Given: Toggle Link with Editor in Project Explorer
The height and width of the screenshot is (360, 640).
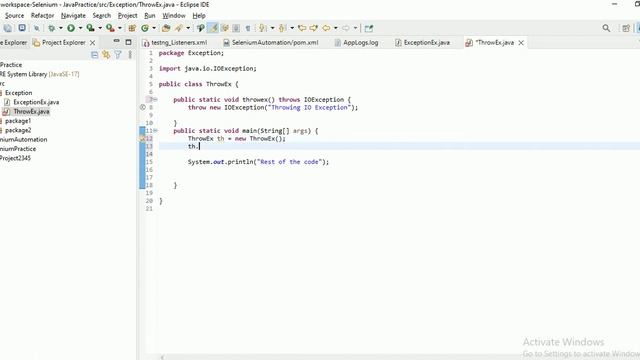Looking at the screenshot, I should 106,55.
